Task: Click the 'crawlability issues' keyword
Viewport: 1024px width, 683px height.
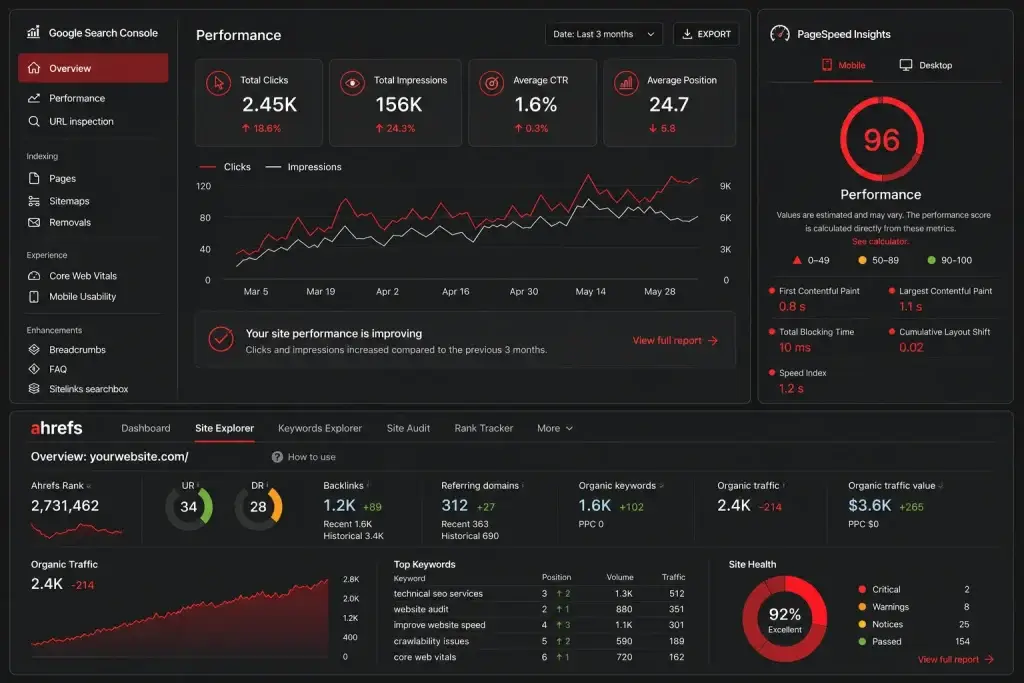Action: pos(431,641)
